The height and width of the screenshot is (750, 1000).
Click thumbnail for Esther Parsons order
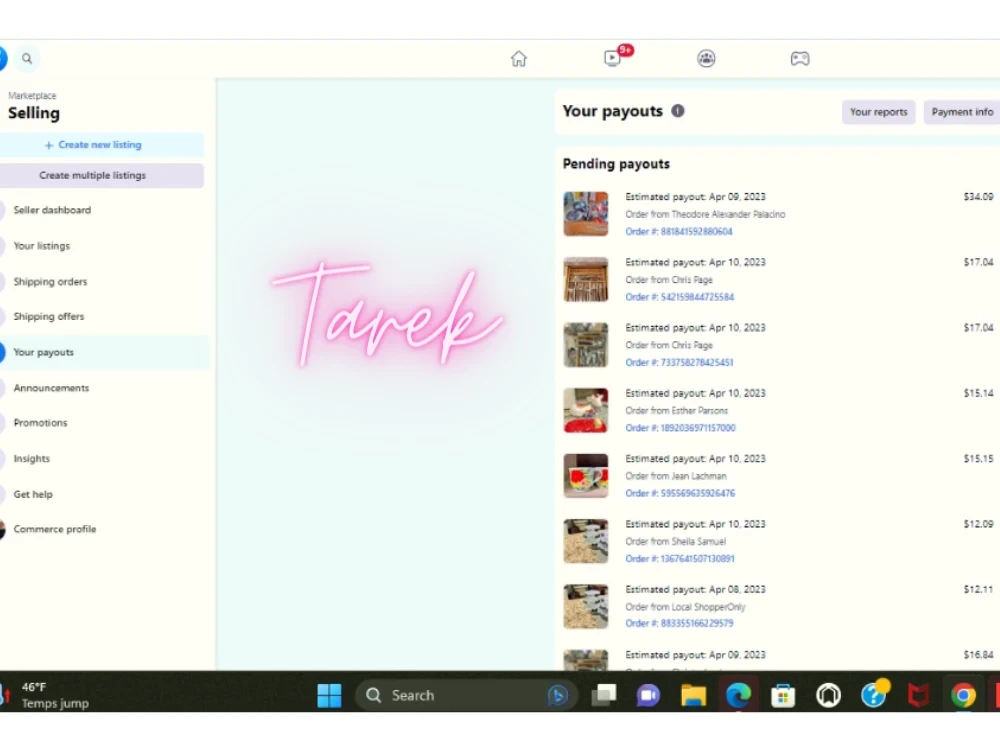click(x=585, y=410)
